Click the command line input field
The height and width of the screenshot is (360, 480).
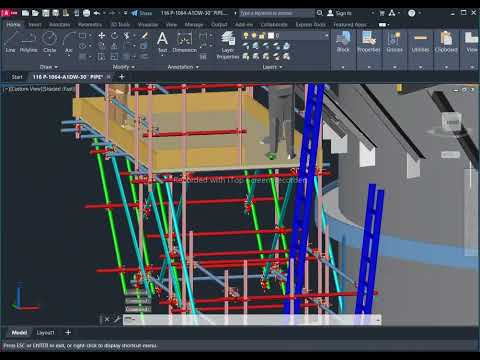(x=252, y=320)
